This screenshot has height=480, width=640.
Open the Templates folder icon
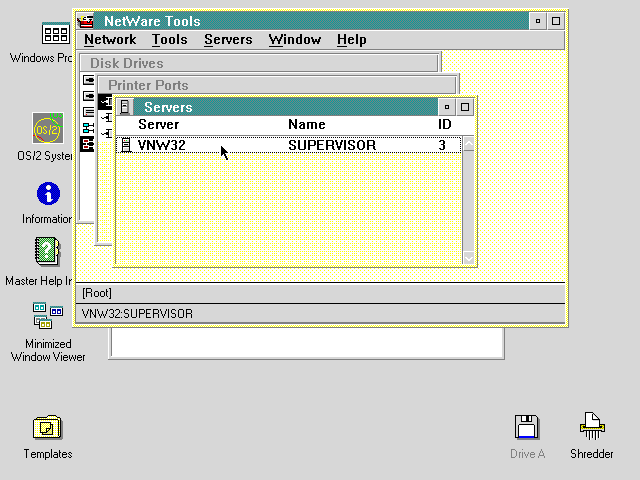click(x=47, y=427)
